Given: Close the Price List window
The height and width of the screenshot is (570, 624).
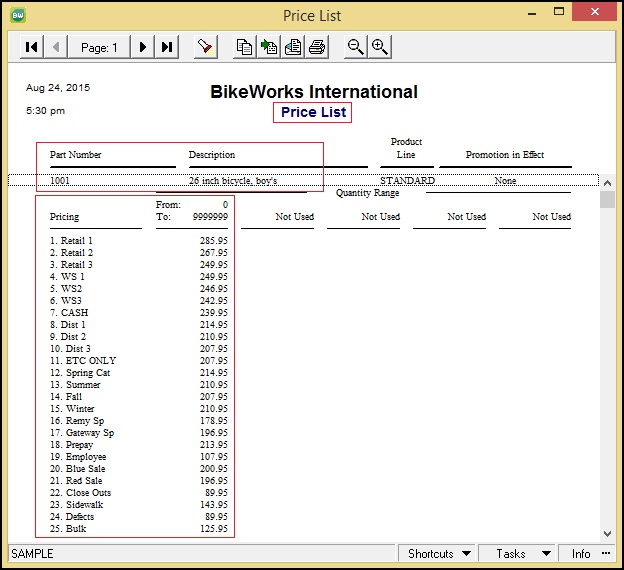Looking at the screenshot, I should tap(595, 12).
